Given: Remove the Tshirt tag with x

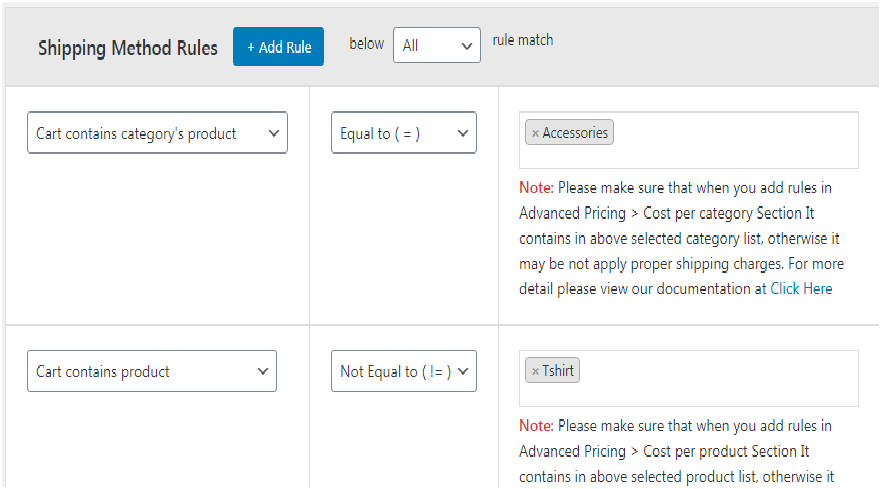Looking at the screenshot, I should point(535,372).
